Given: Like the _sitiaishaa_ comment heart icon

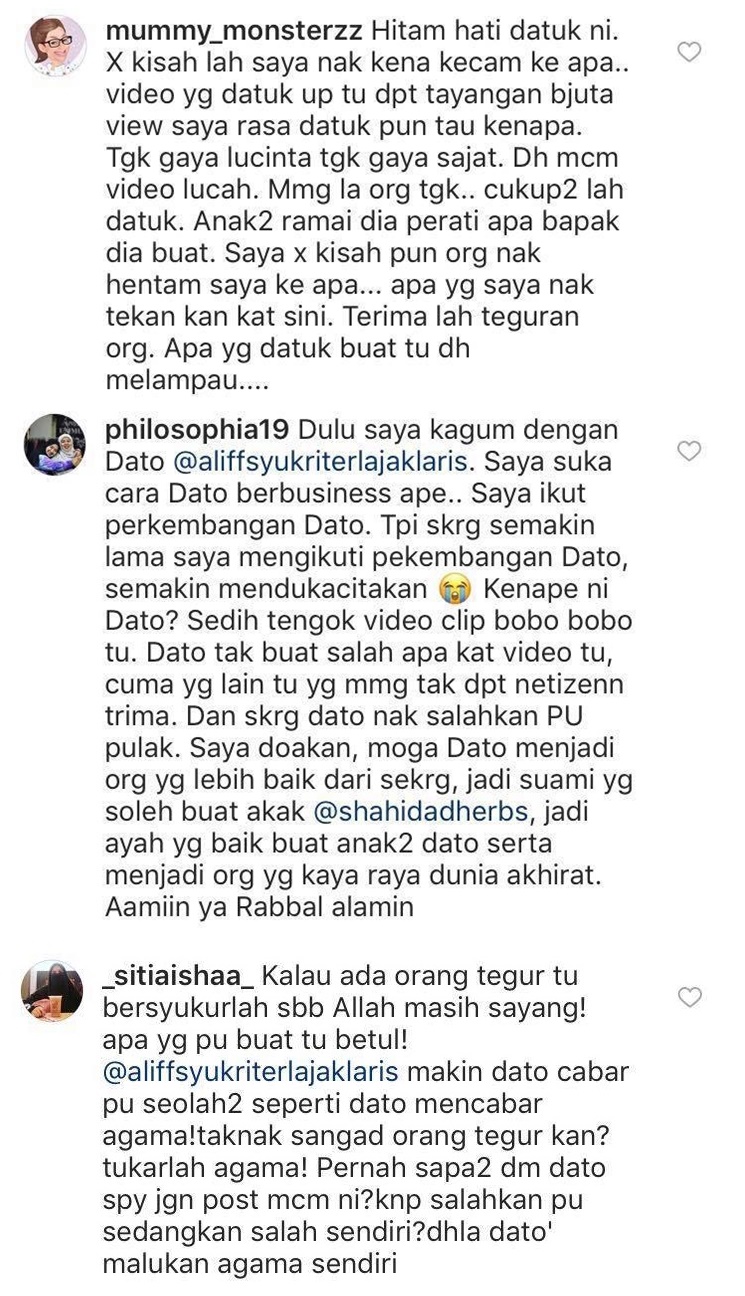Looking at the screenshot, I should click(x=690, y=997).
